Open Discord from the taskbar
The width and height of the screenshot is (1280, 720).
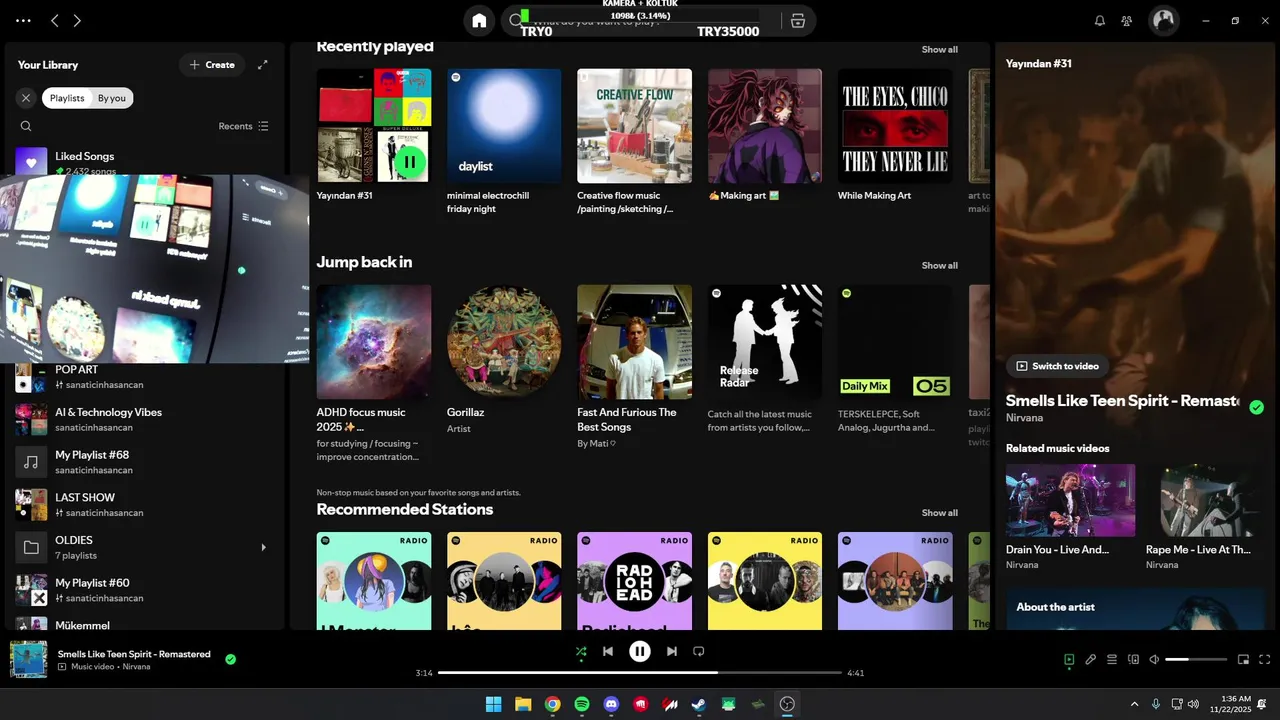tap(611, 704)
